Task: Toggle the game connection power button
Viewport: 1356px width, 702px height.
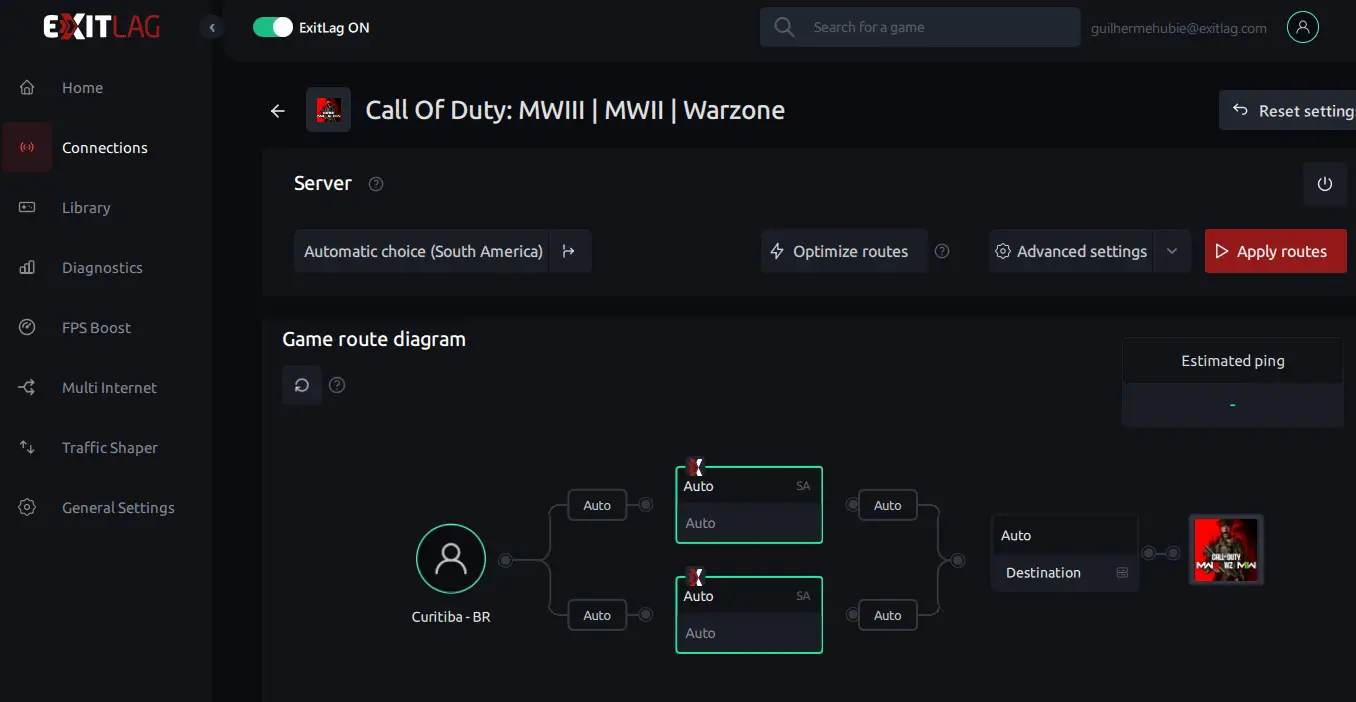Action: [1325, 184]
